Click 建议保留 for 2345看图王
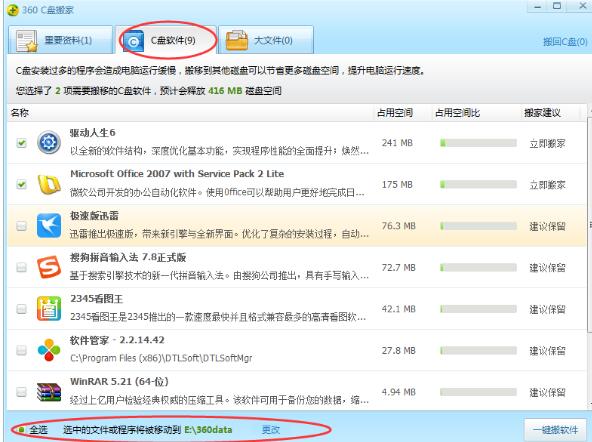The height and width of the screenshot is (442, 592). click(547, 310)
